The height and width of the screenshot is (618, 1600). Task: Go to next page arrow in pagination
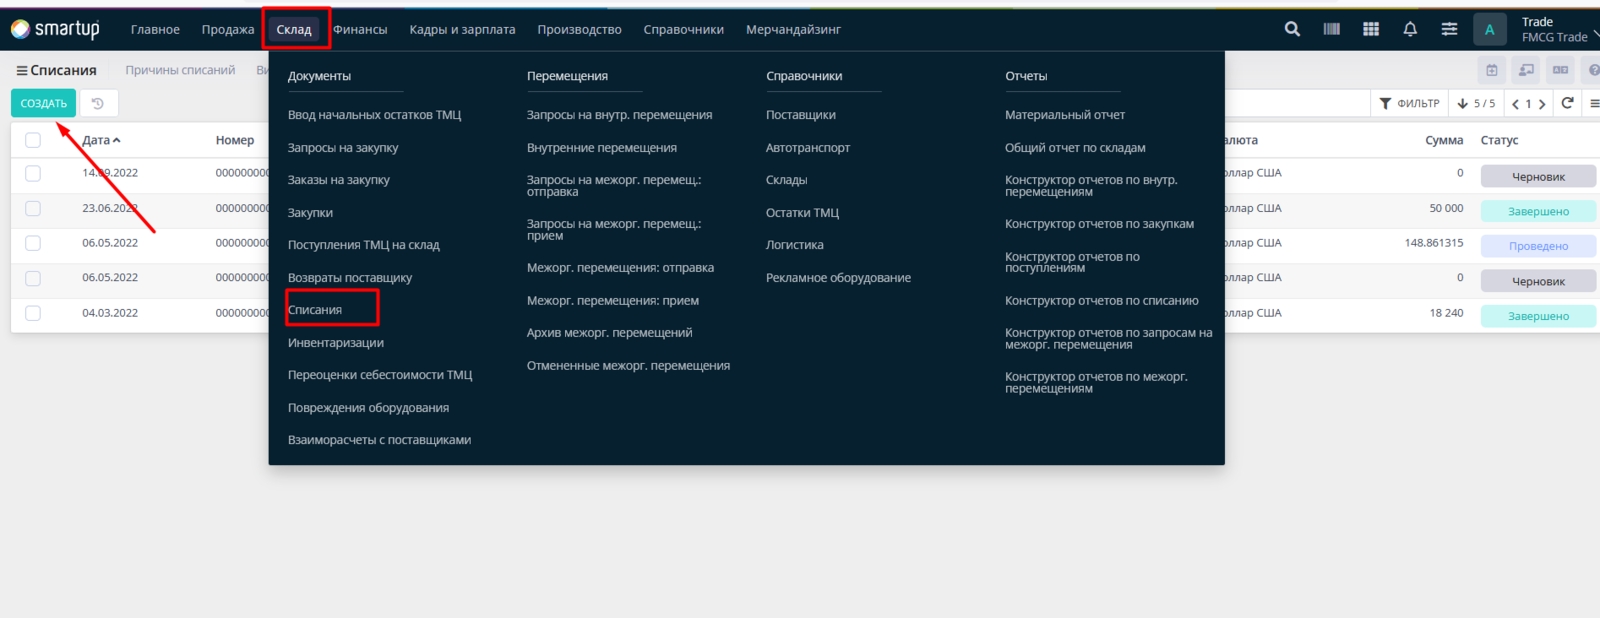[1542, 104]
